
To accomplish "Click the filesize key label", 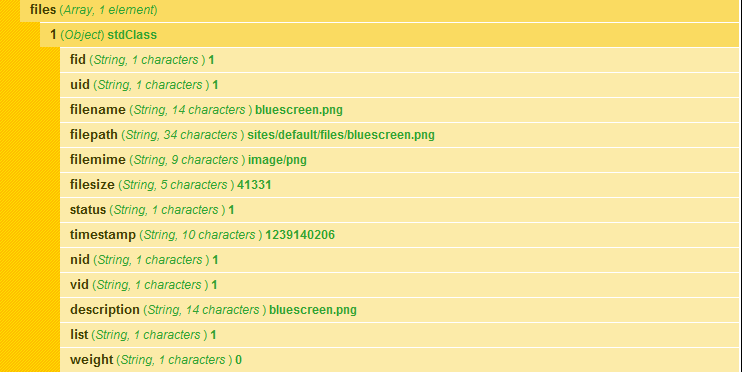I will pyautogui.click(x=92, y=185).
